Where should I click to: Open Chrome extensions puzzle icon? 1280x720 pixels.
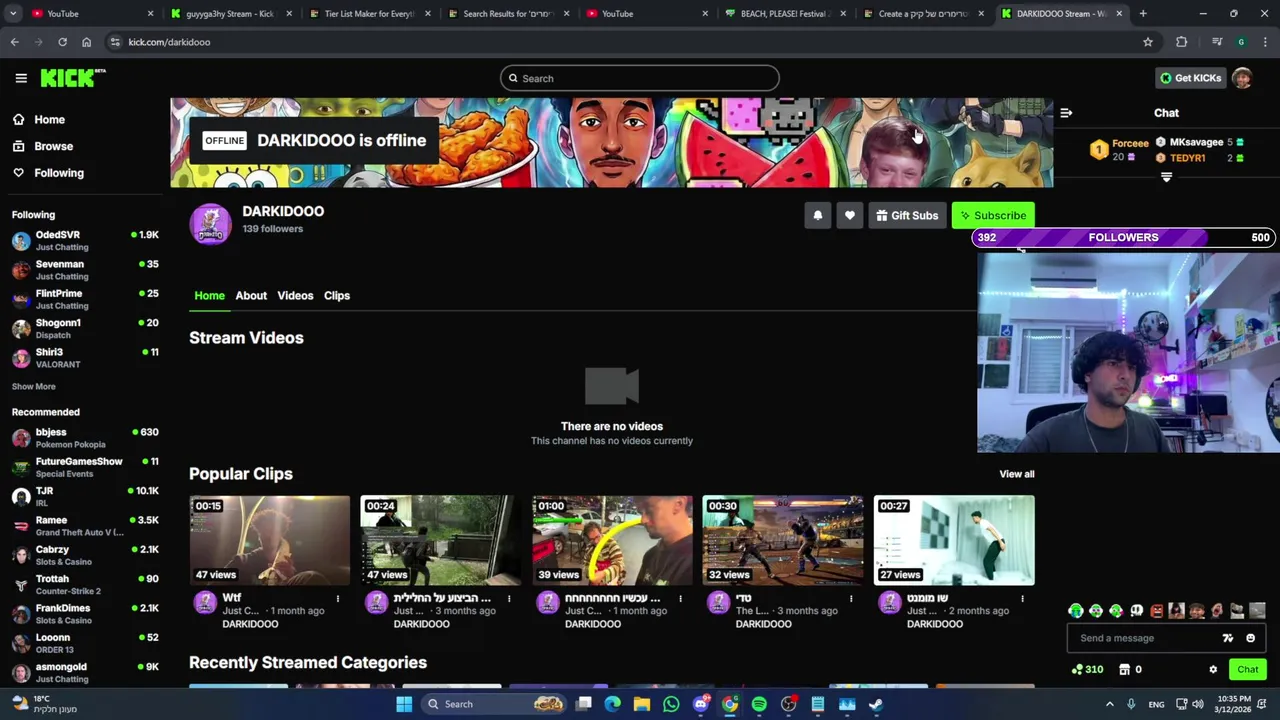point(1182,42)
